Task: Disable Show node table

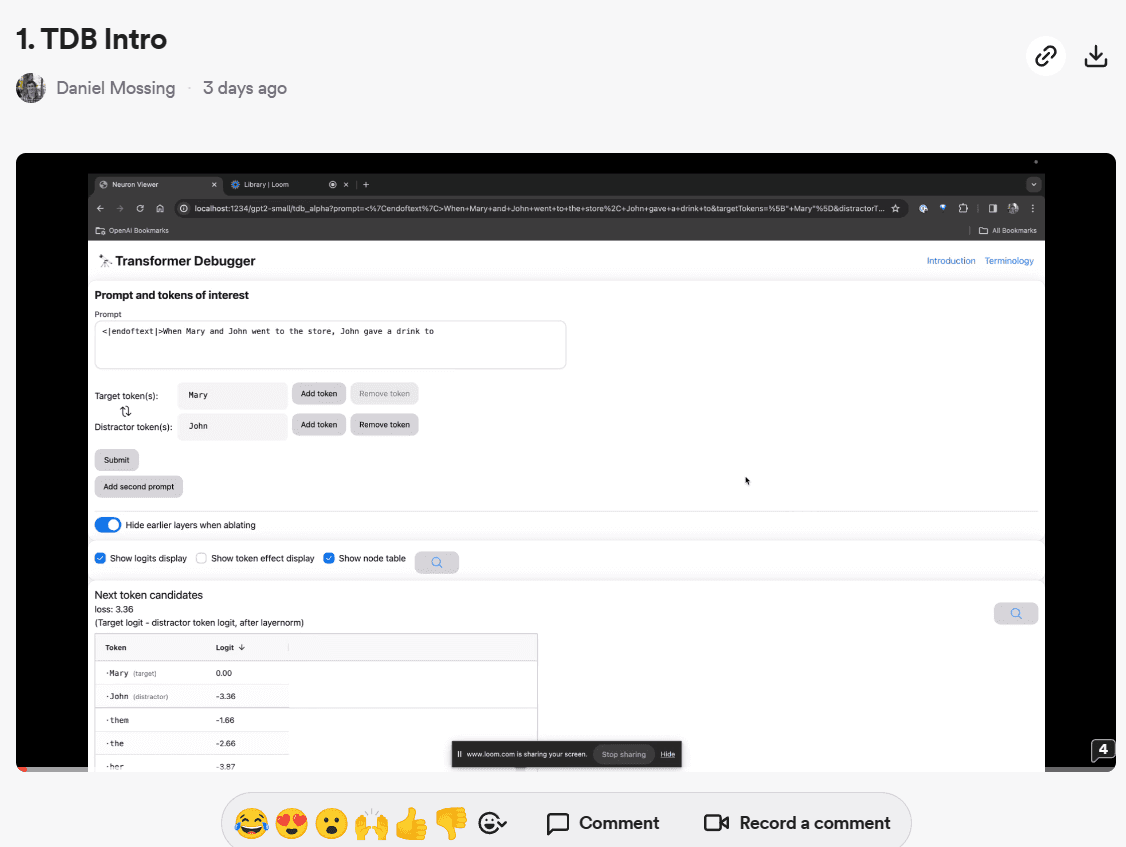Action: tap(329, 558)
